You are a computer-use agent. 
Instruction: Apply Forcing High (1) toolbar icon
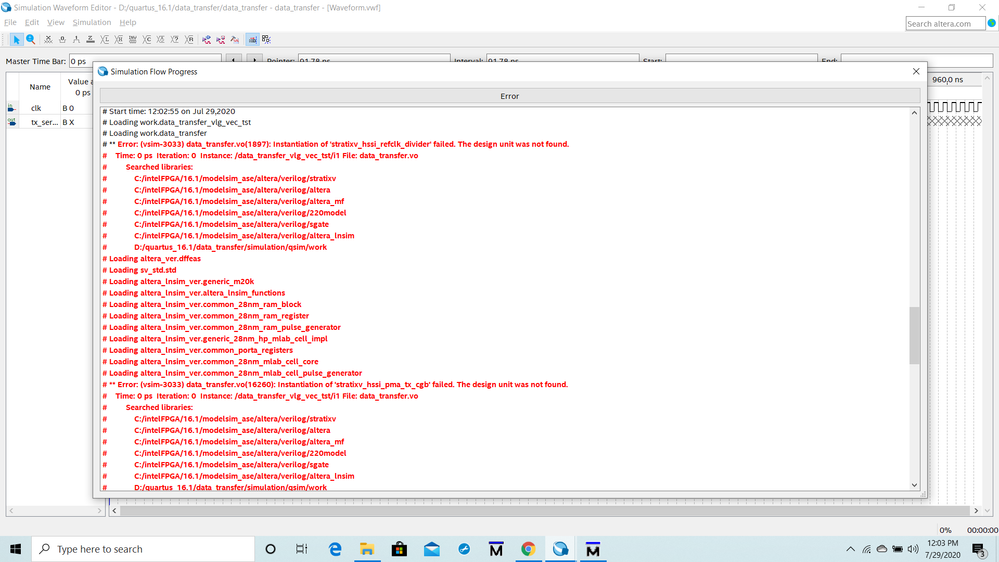click(76, 40)
